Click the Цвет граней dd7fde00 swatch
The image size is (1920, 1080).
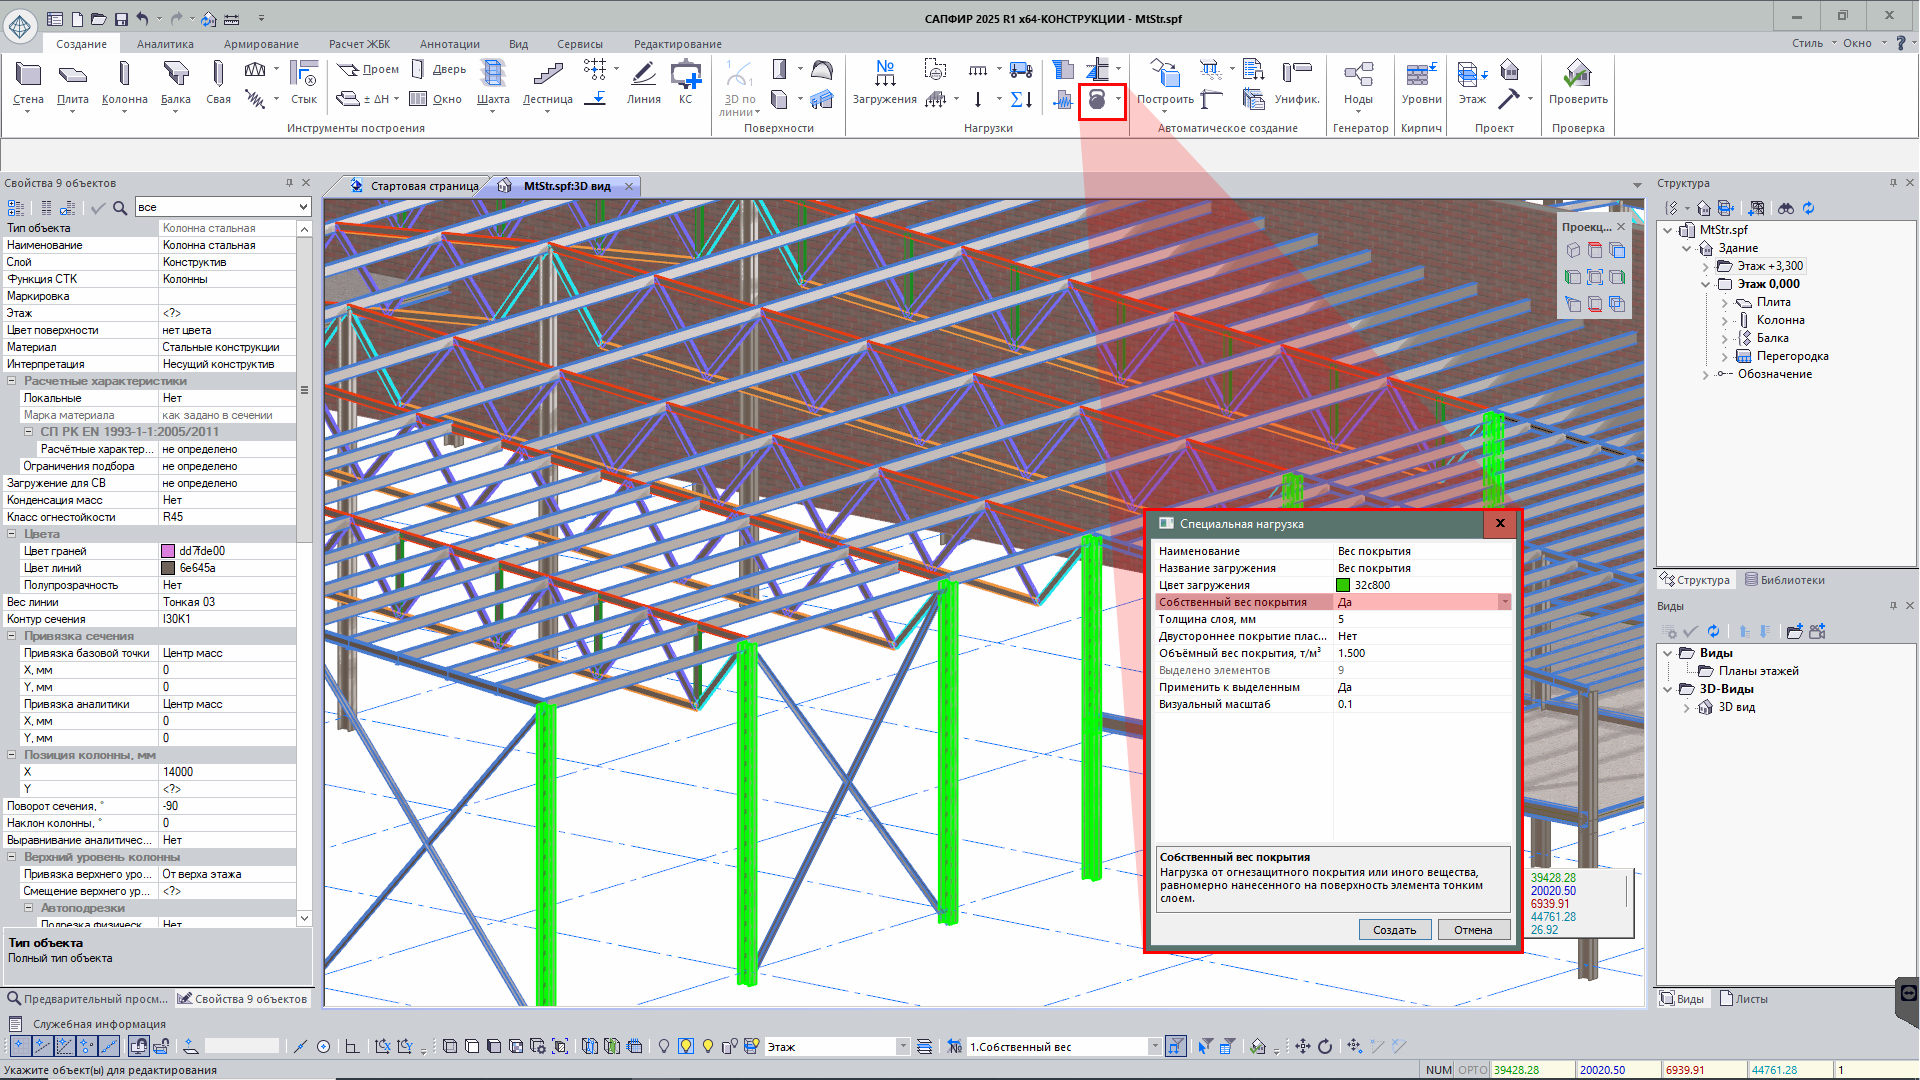168,551
